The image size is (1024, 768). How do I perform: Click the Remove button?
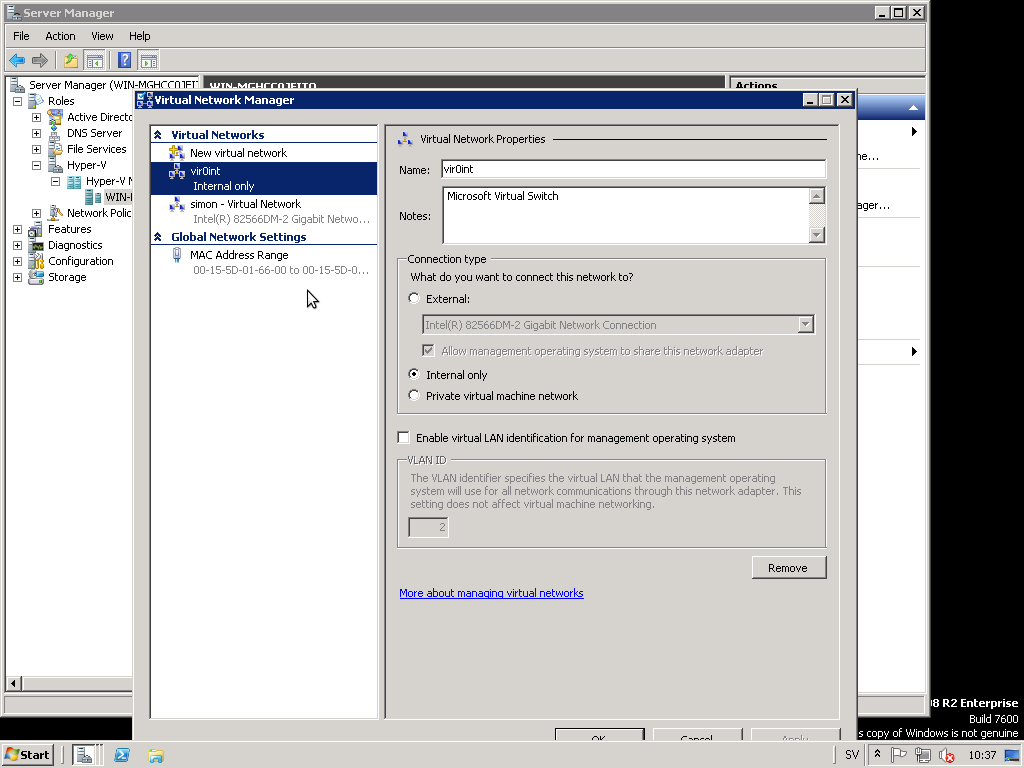(x=789, y=568)
